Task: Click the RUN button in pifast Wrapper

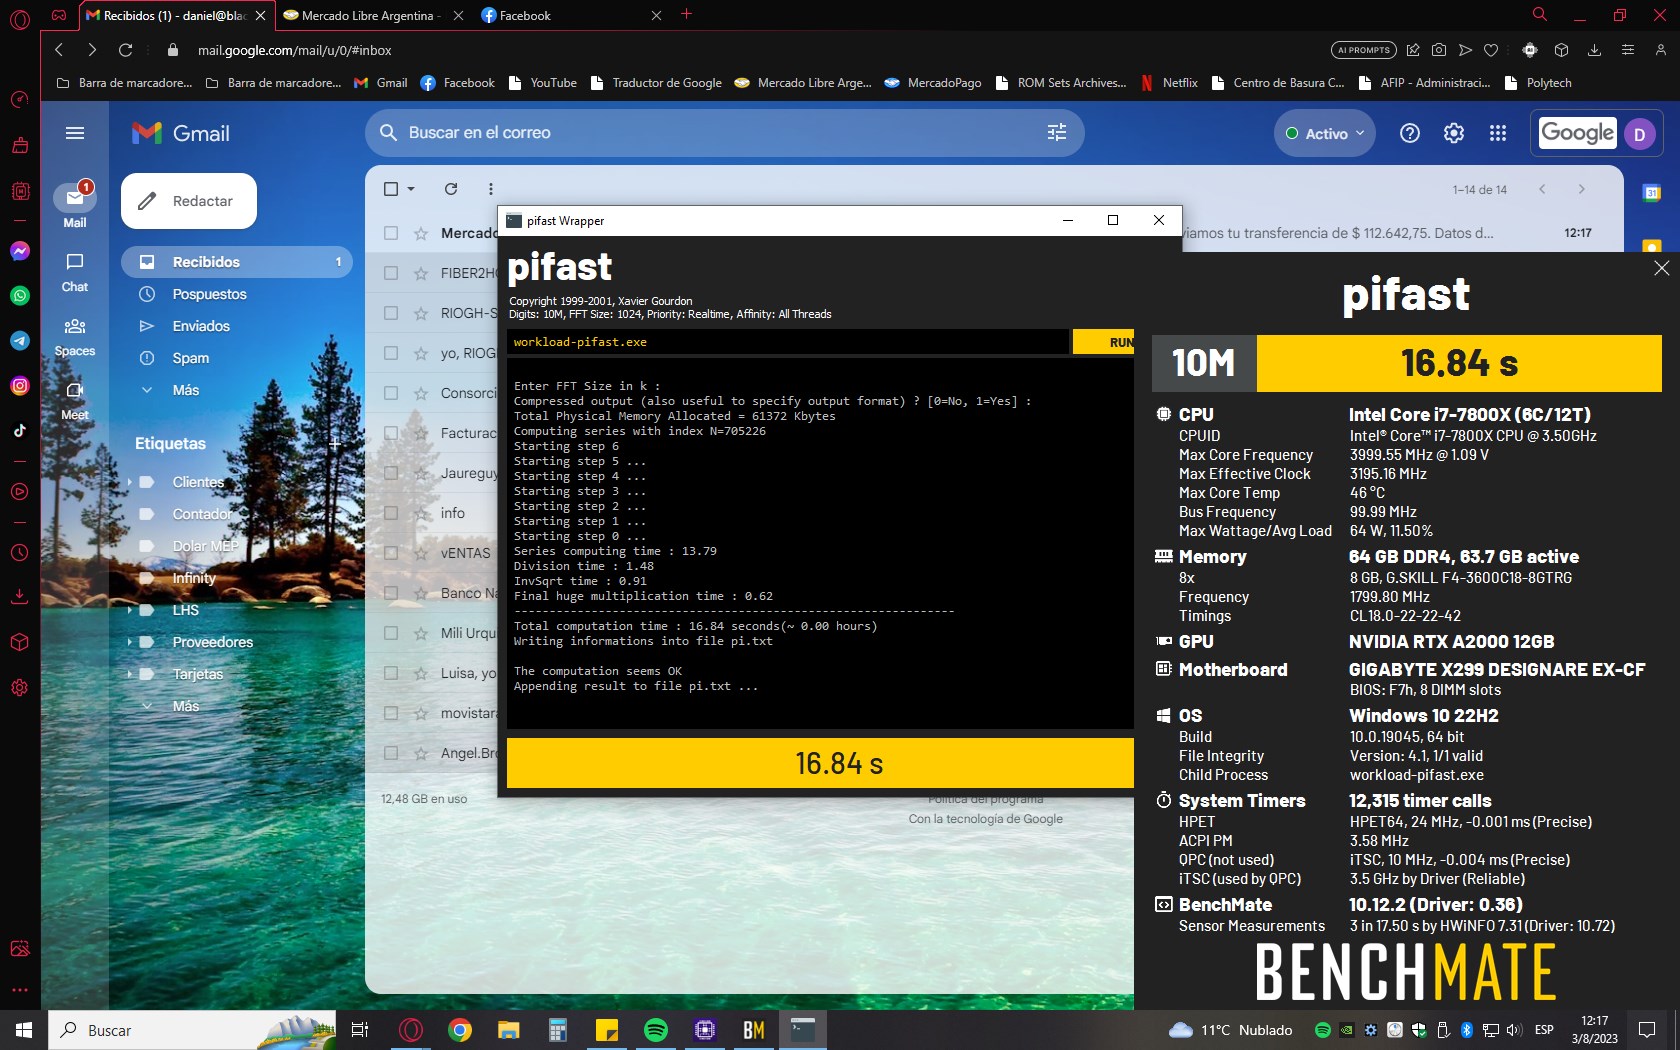Action: (x=1104, y=342)
